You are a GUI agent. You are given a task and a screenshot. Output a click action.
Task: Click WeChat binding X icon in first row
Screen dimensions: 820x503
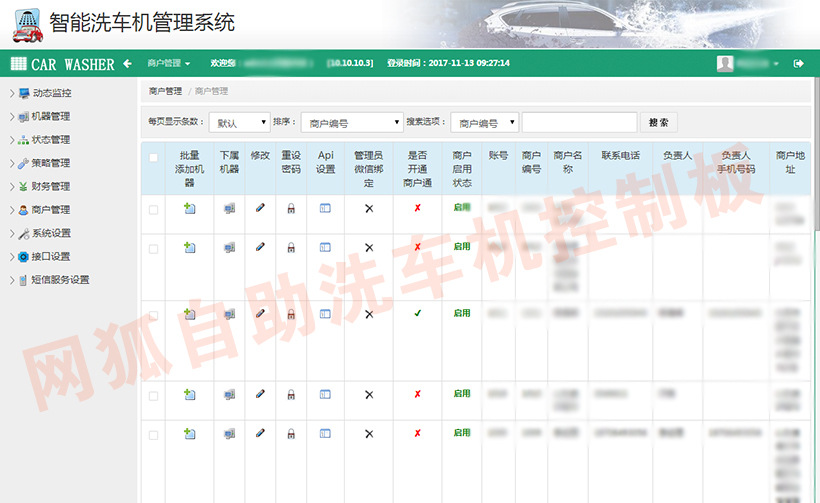coord(368,209)
